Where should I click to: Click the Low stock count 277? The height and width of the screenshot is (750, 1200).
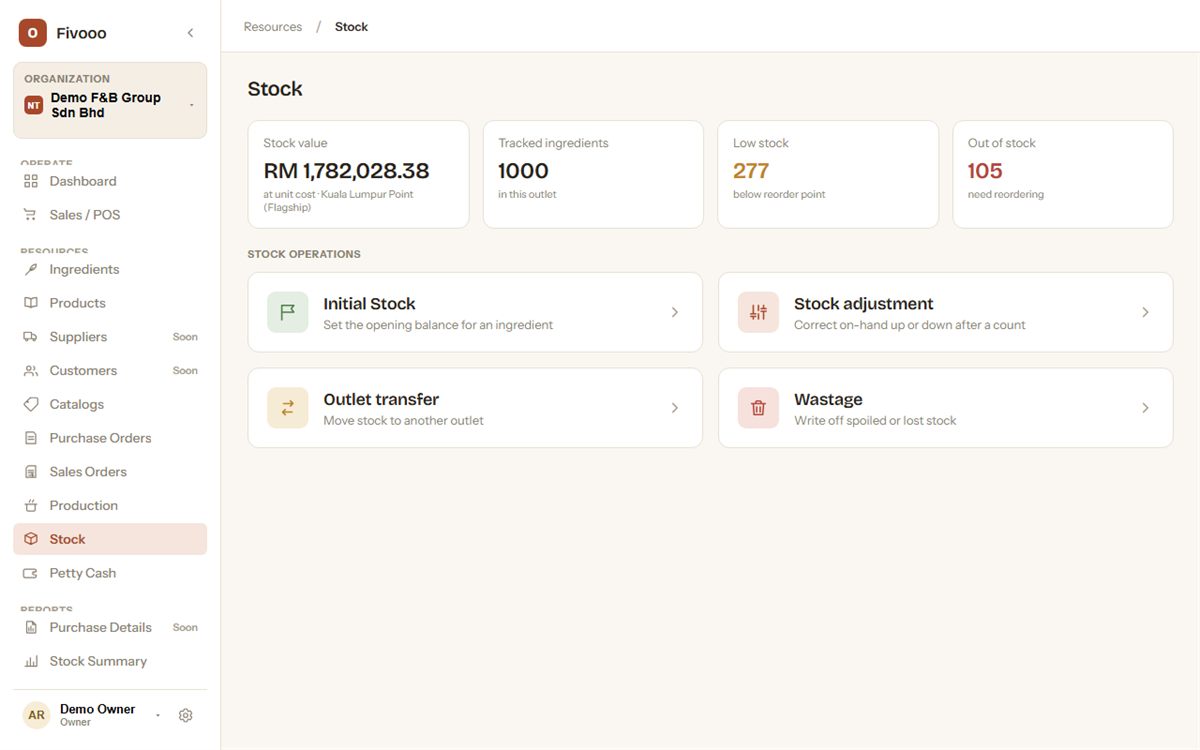tap(751, 171)
